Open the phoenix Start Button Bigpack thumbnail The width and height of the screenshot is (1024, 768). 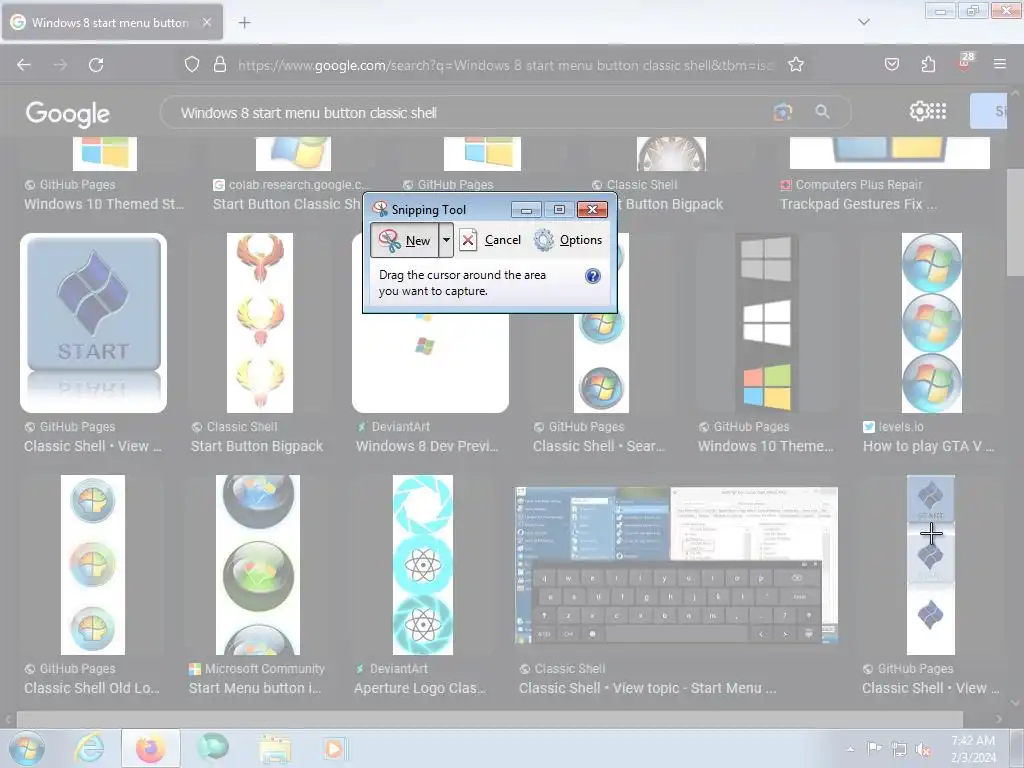(x=259, y=323)
